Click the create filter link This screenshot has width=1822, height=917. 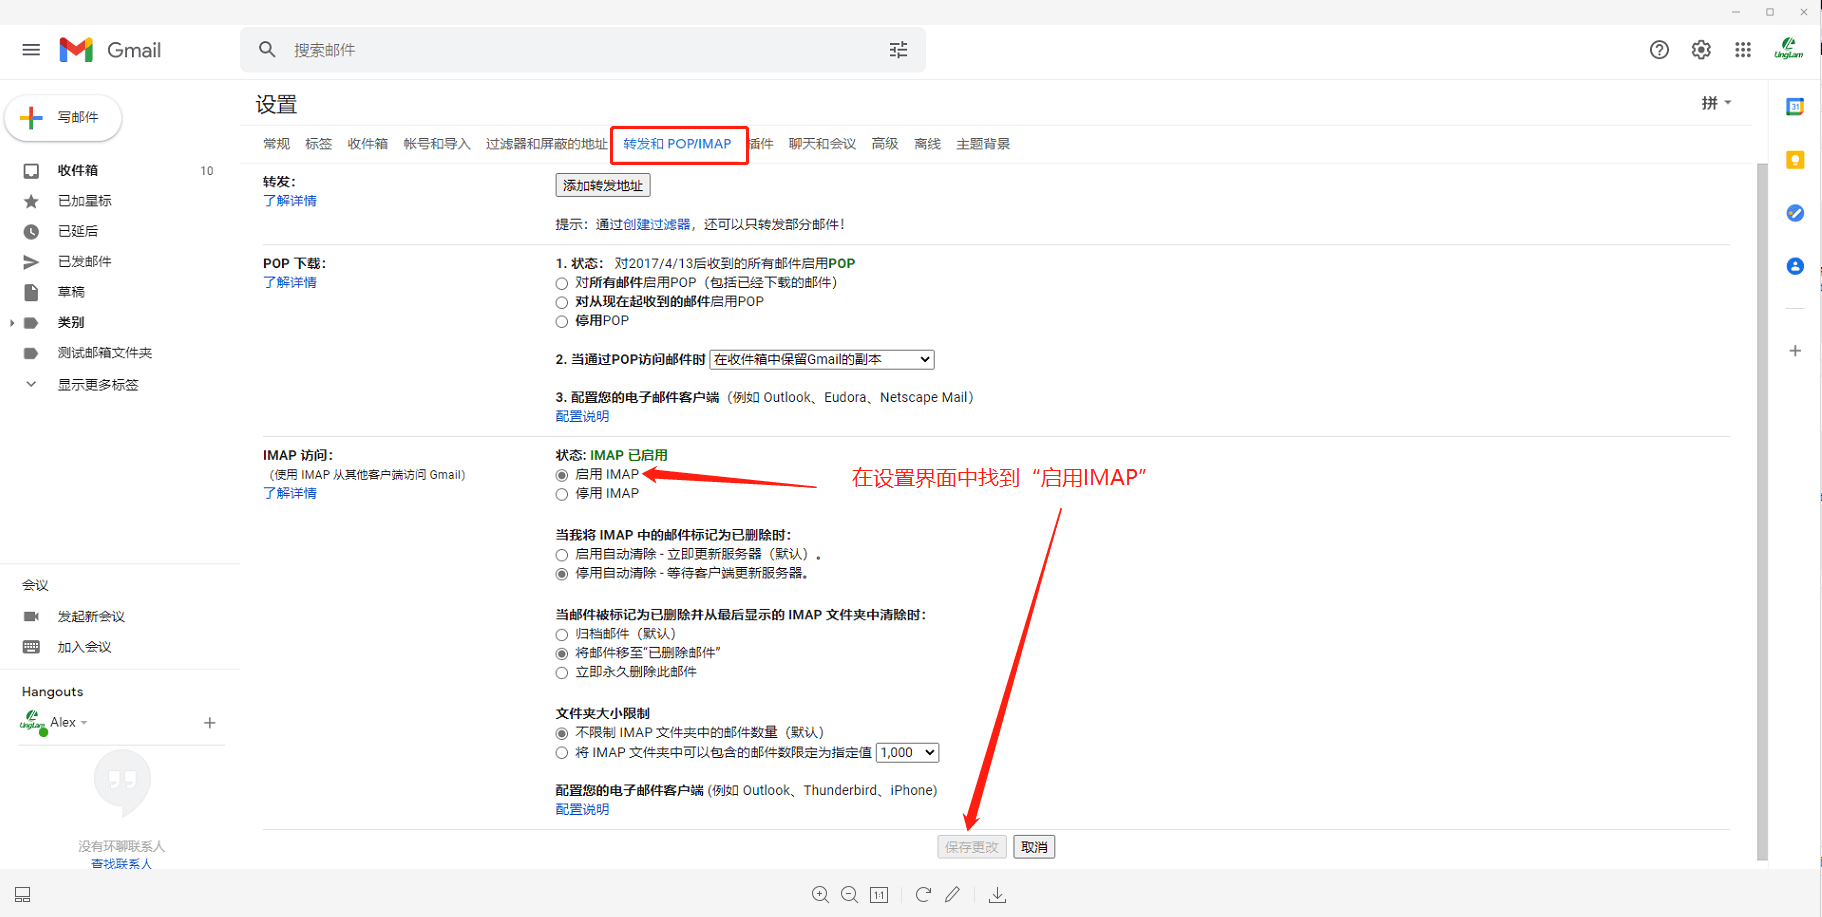[656, 225]
